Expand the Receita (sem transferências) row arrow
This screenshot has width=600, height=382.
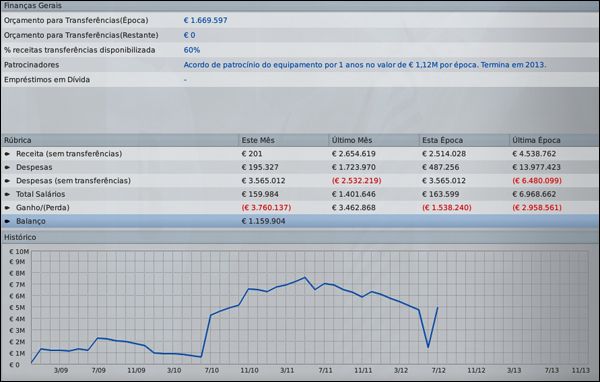click(7, 154)
